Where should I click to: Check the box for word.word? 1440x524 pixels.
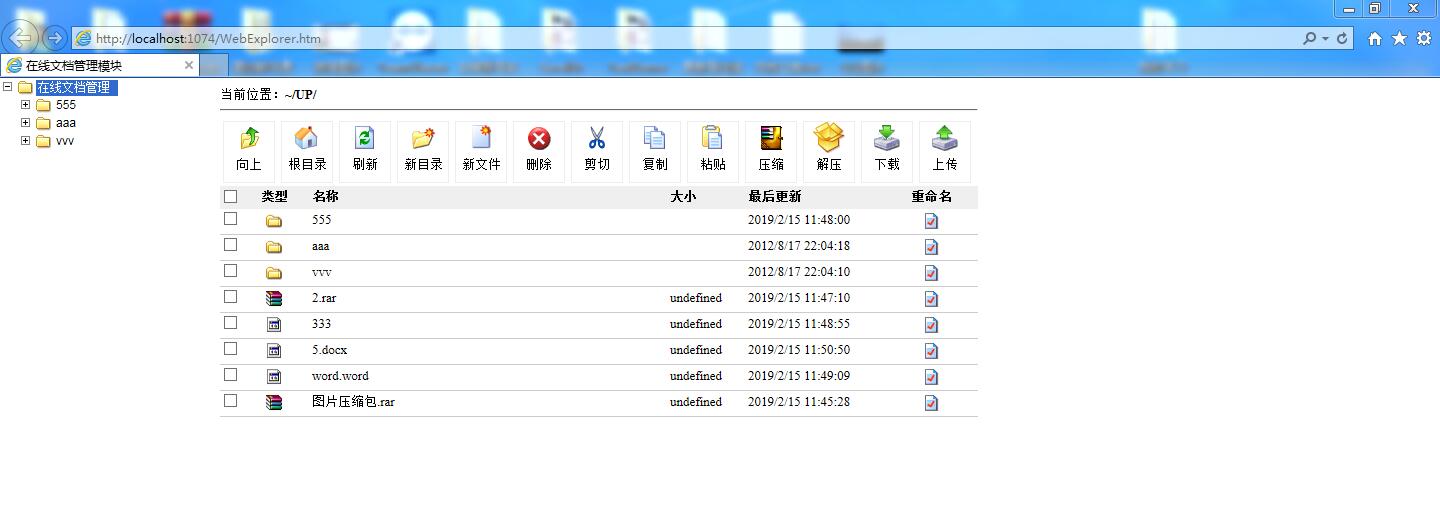[231, 375]
